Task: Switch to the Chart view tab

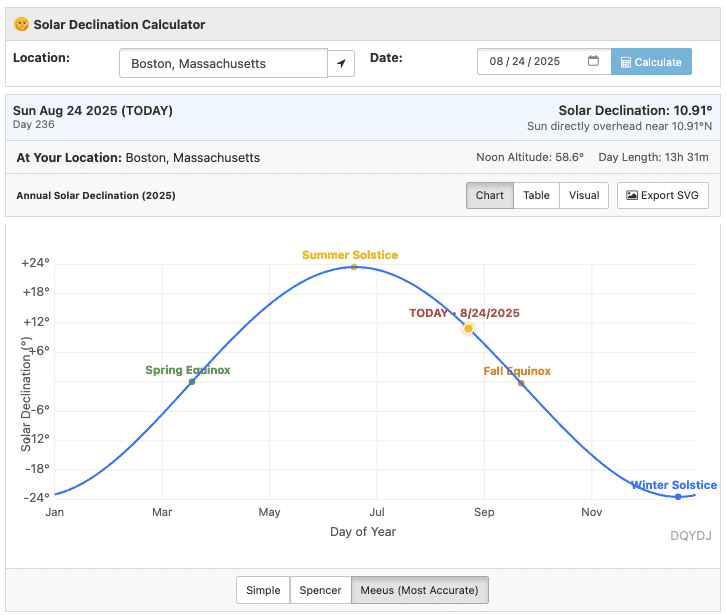Action: (x=490, y=195)
